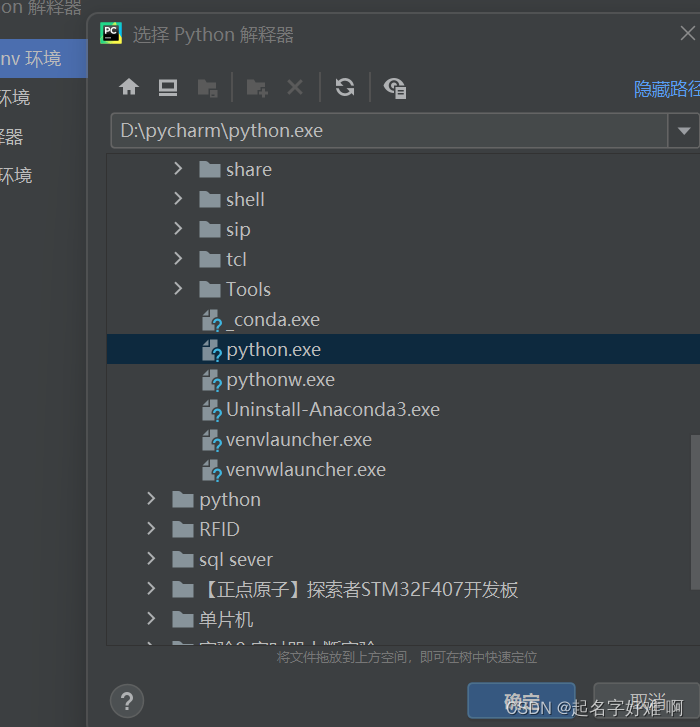700x727 pixels.
Task: Click the folder icon beside sql sever
Action: 183,560
